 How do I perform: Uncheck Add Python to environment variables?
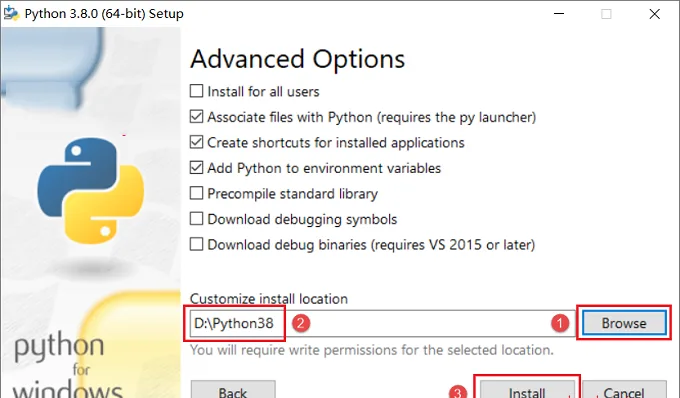tap(196, 168)
